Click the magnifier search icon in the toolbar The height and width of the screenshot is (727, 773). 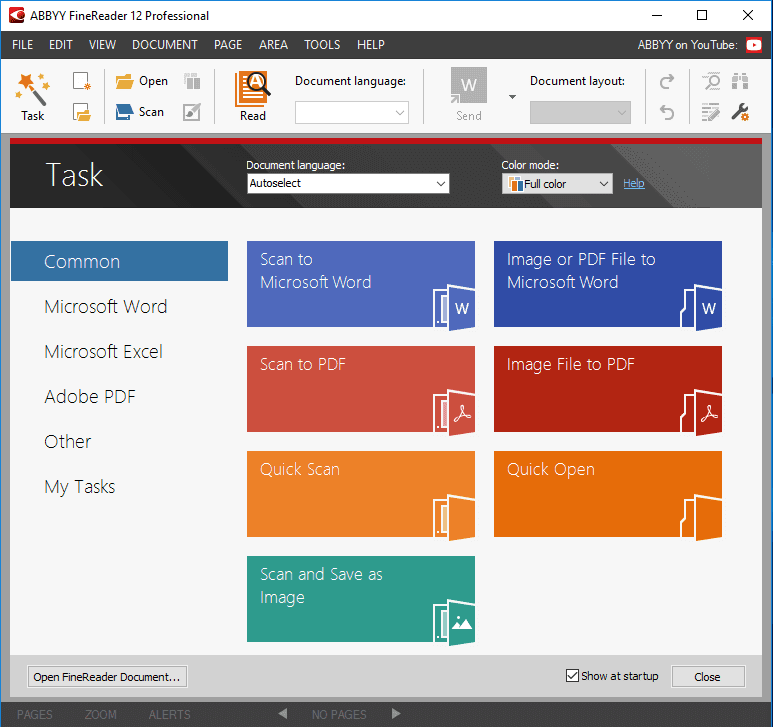(x=711, y=81)
